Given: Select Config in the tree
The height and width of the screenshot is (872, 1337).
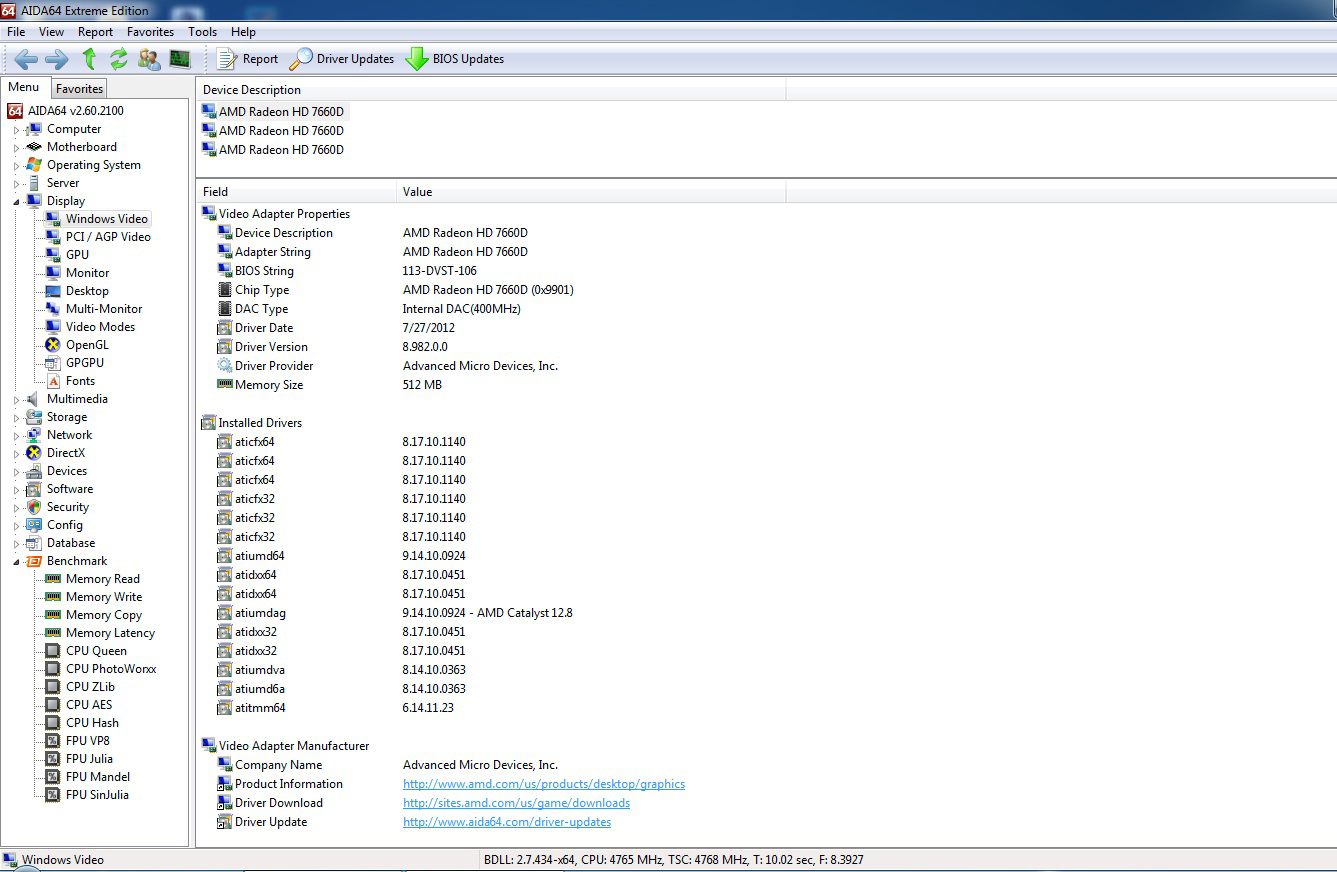Looking at the screenshot, I should pyautogui.click(x=65, y=525).
